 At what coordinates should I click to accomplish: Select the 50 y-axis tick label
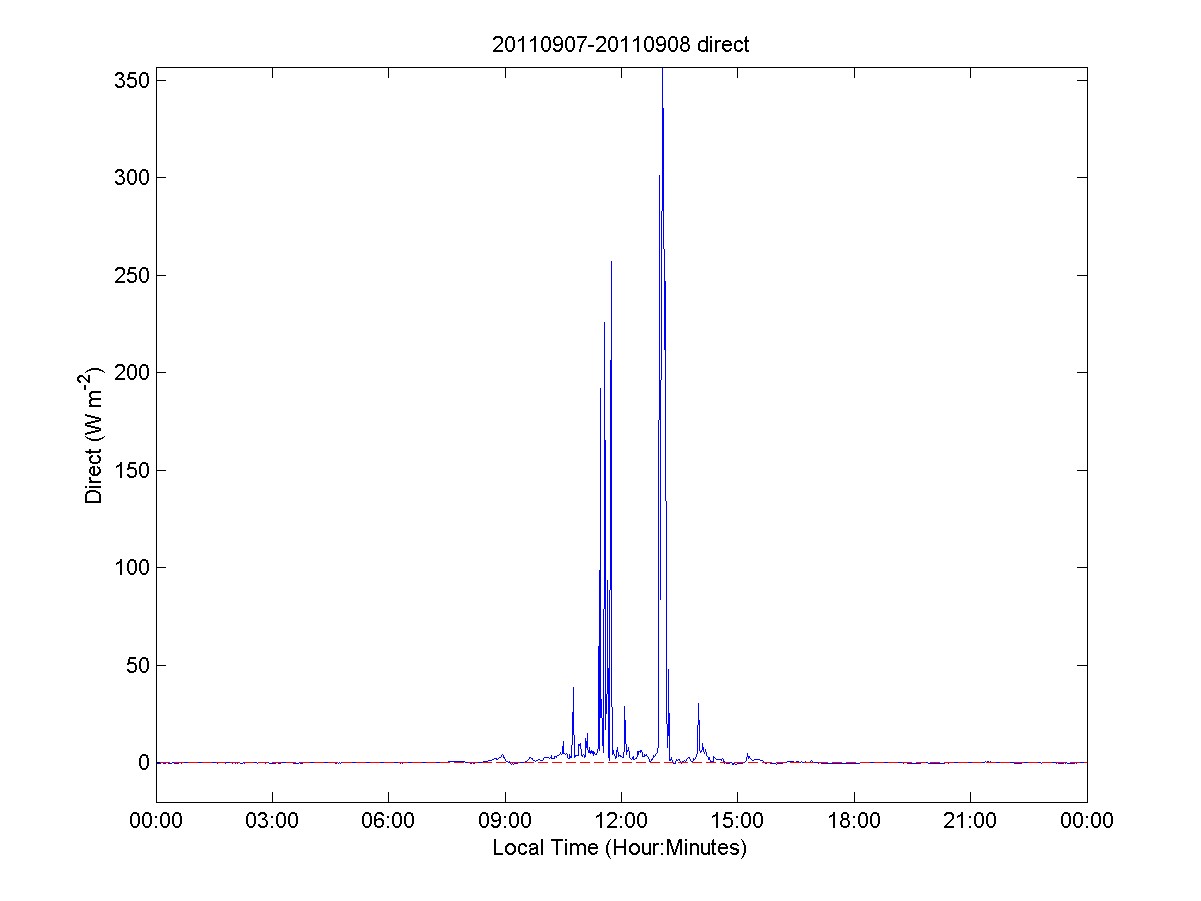click(x=136, y=665)
